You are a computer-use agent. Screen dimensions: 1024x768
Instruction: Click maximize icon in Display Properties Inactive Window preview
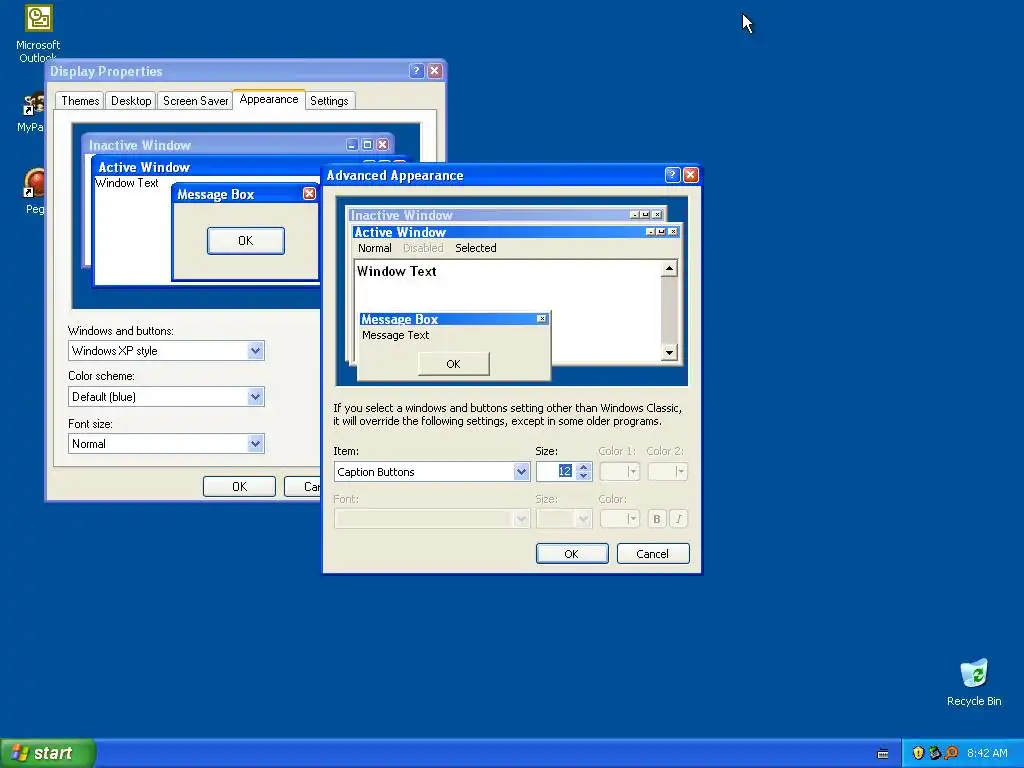click(367, 144)
